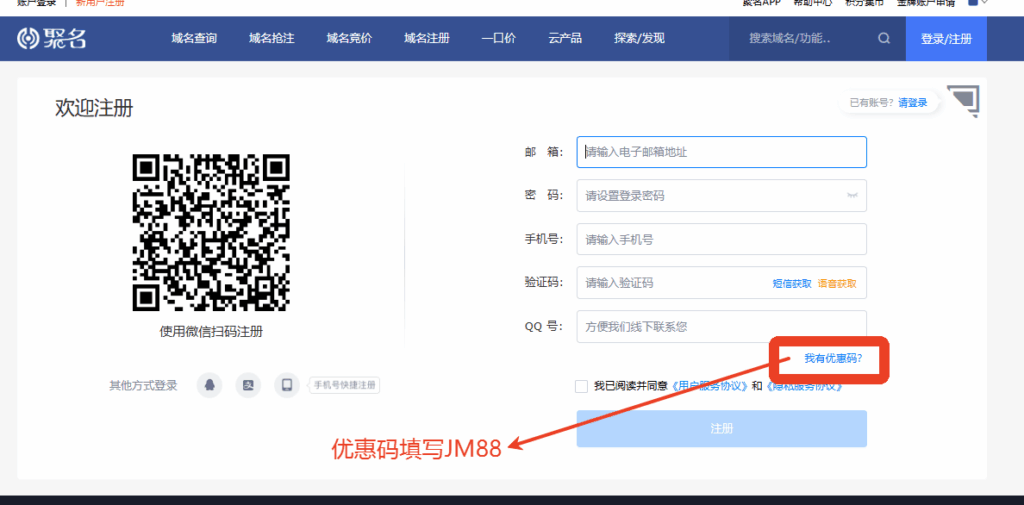1024x505 pixels.
Task: Open the 云产品 menu
Action: (x=565, y=39)
